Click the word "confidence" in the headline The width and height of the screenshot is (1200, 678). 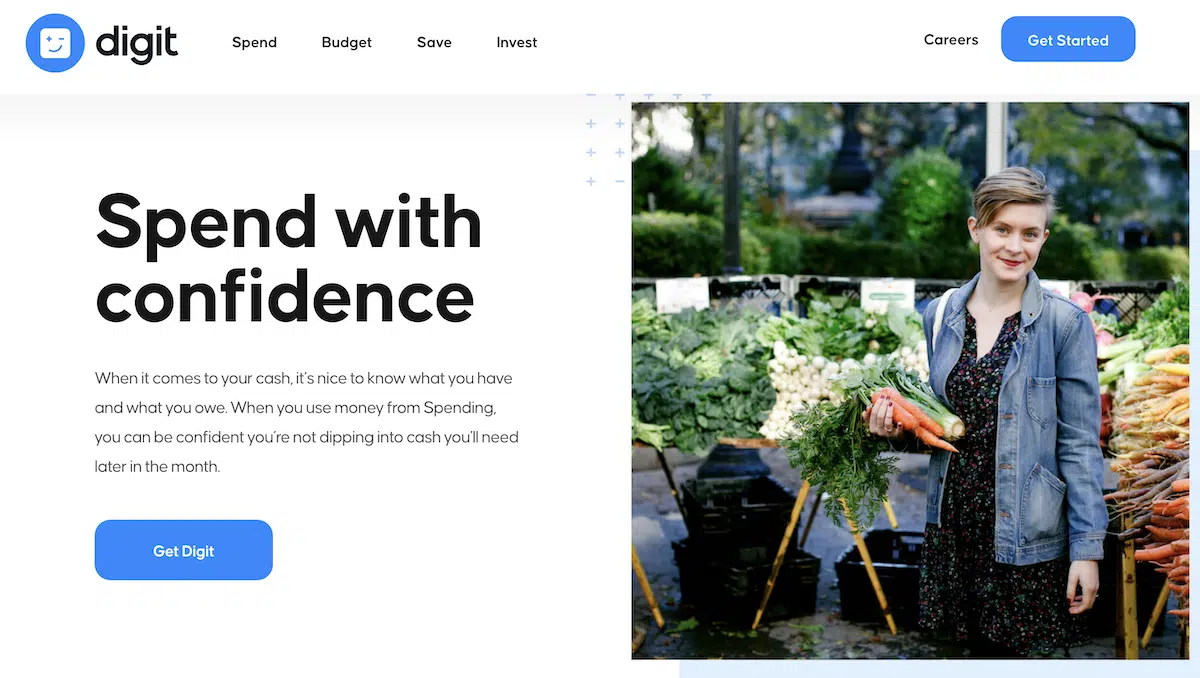point(285,296)
